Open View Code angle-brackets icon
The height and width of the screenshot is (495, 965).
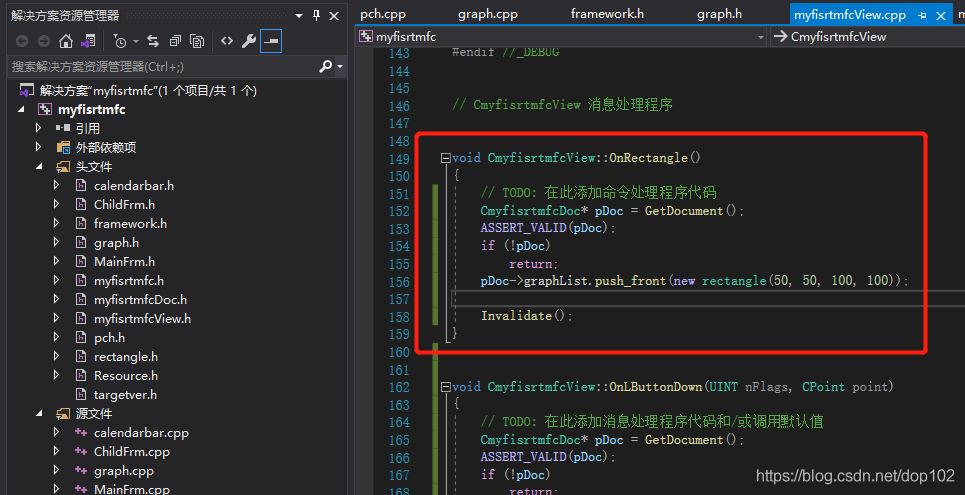click(x=227, y=41)
